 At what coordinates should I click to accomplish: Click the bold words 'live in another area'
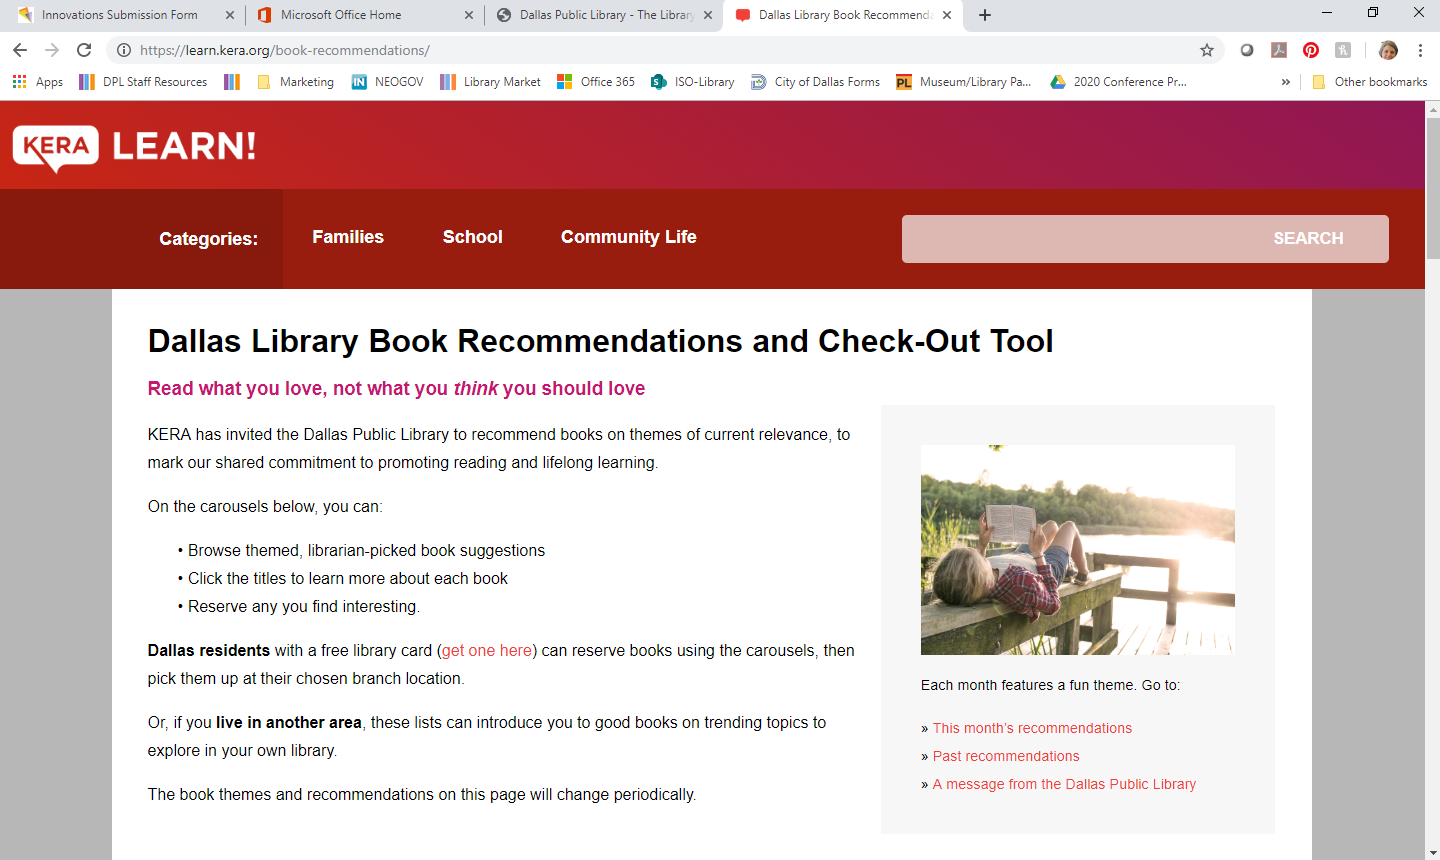(288, 722)
